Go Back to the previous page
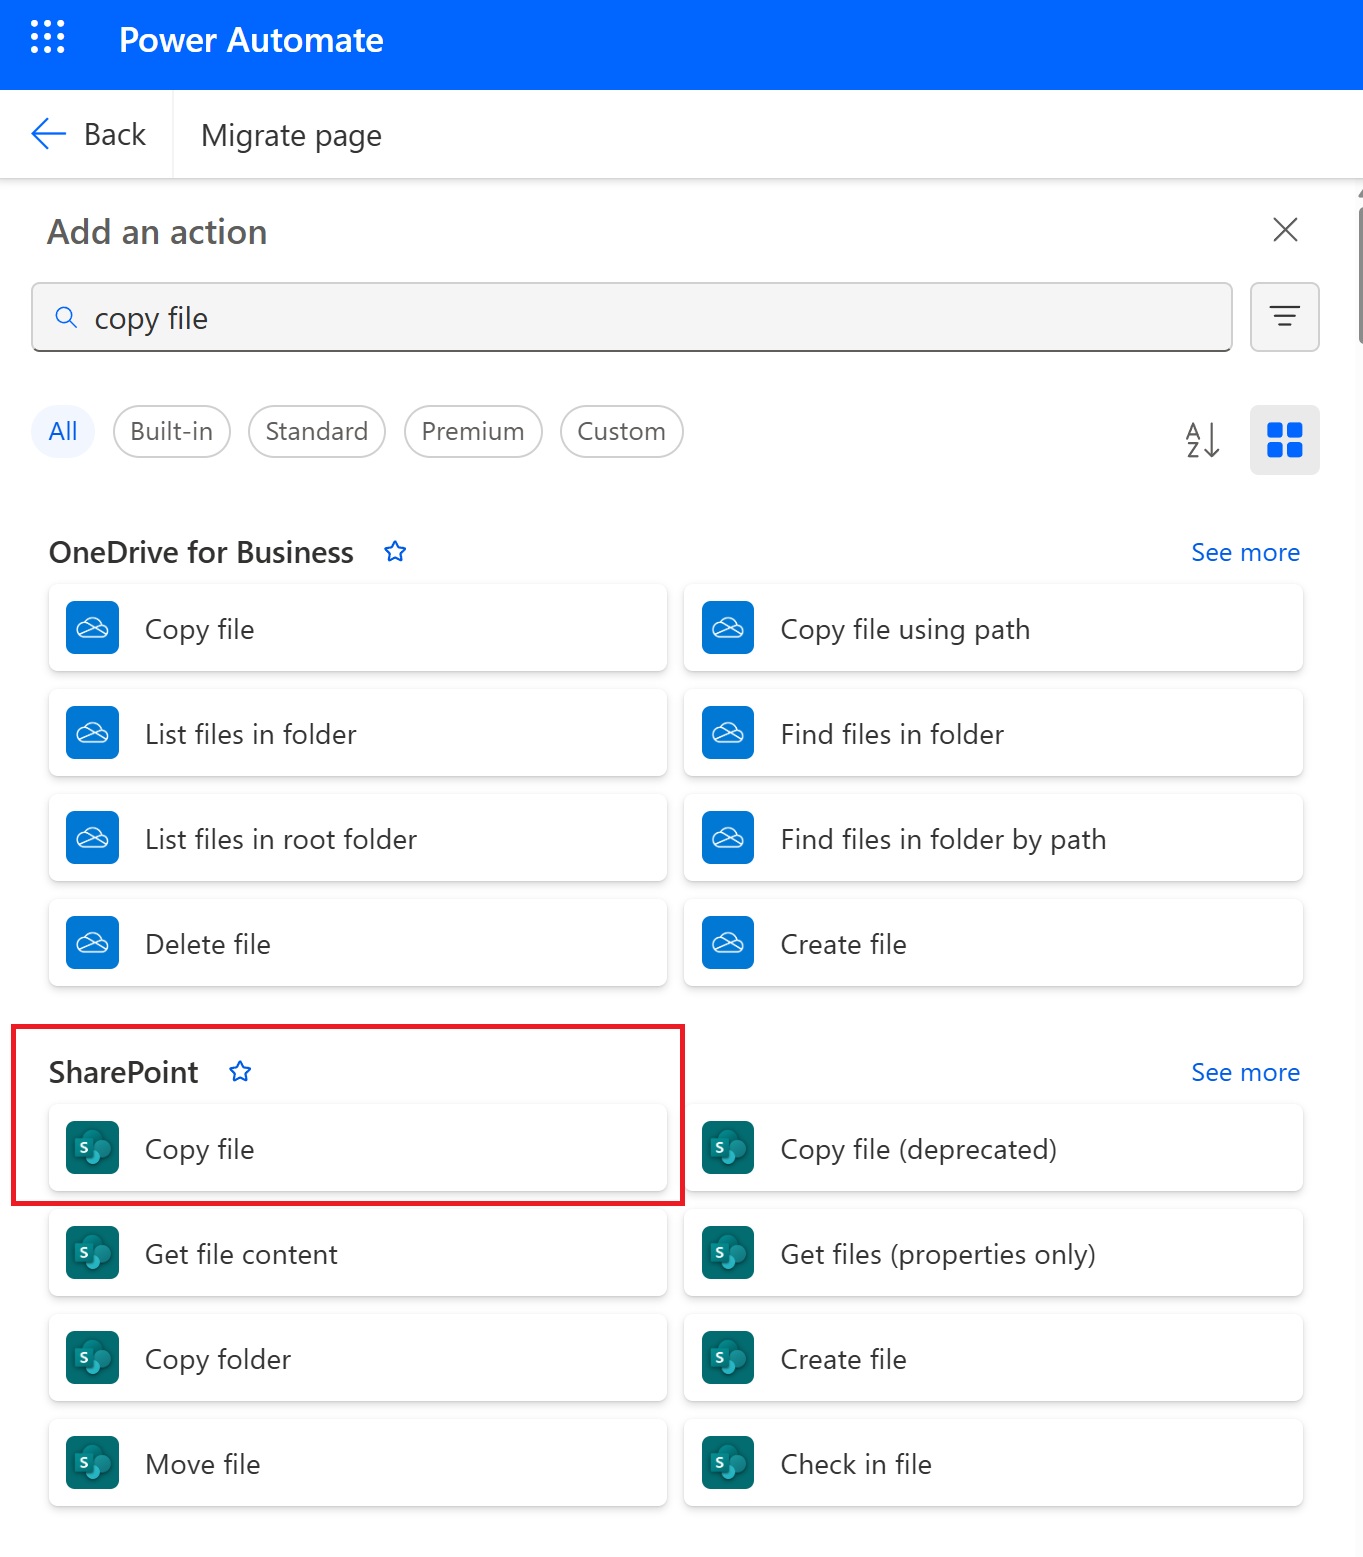 [x=90, y=134]
